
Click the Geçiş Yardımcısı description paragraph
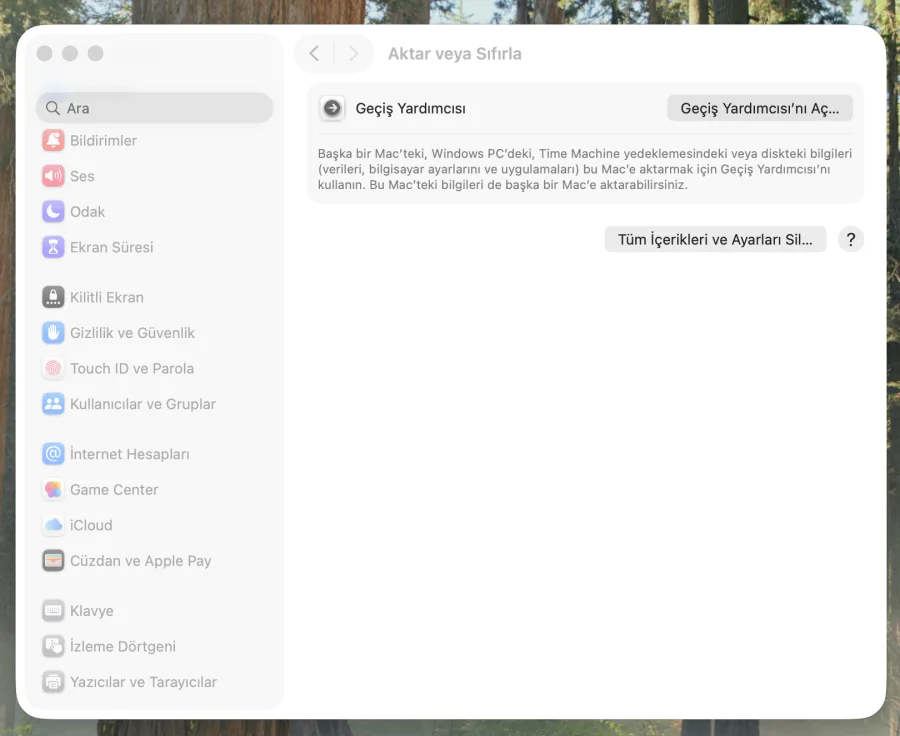[x=585, y=169]
